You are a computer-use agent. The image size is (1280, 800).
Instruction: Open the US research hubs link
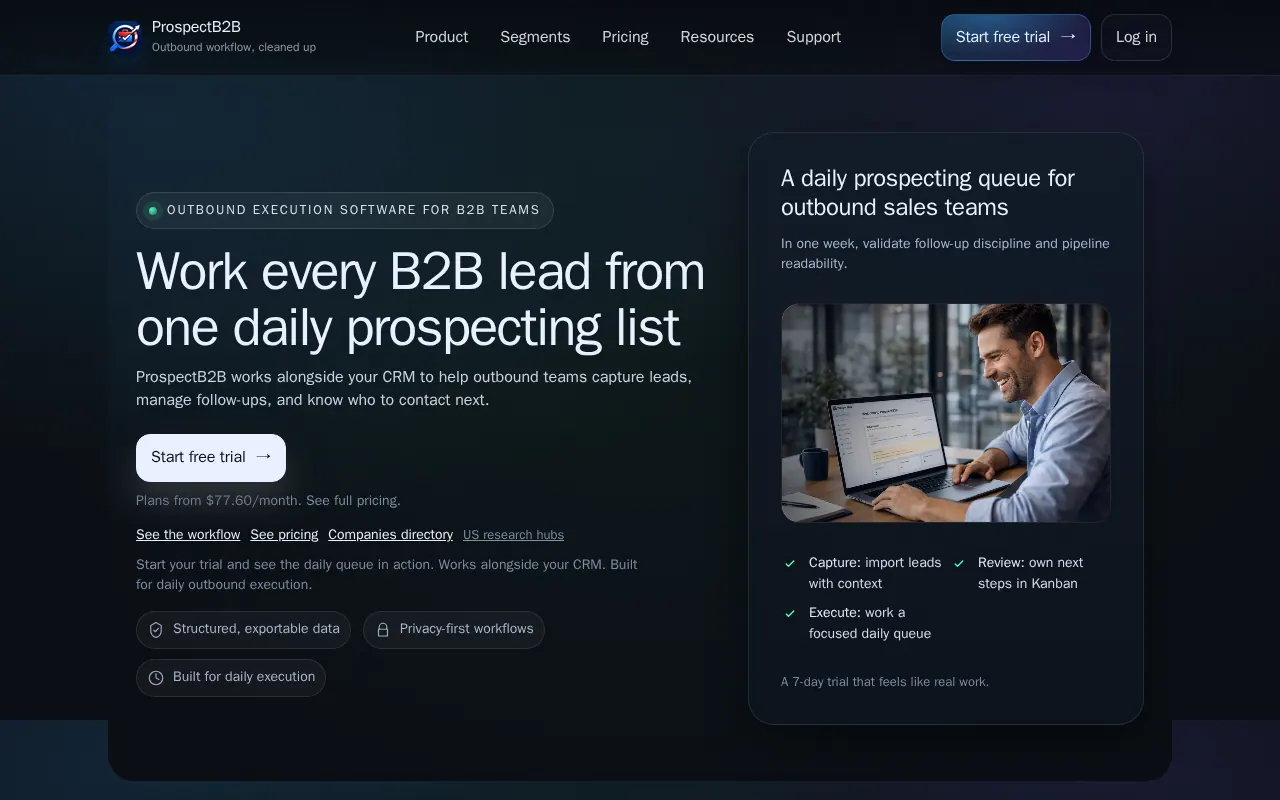(x=513, y=535)
